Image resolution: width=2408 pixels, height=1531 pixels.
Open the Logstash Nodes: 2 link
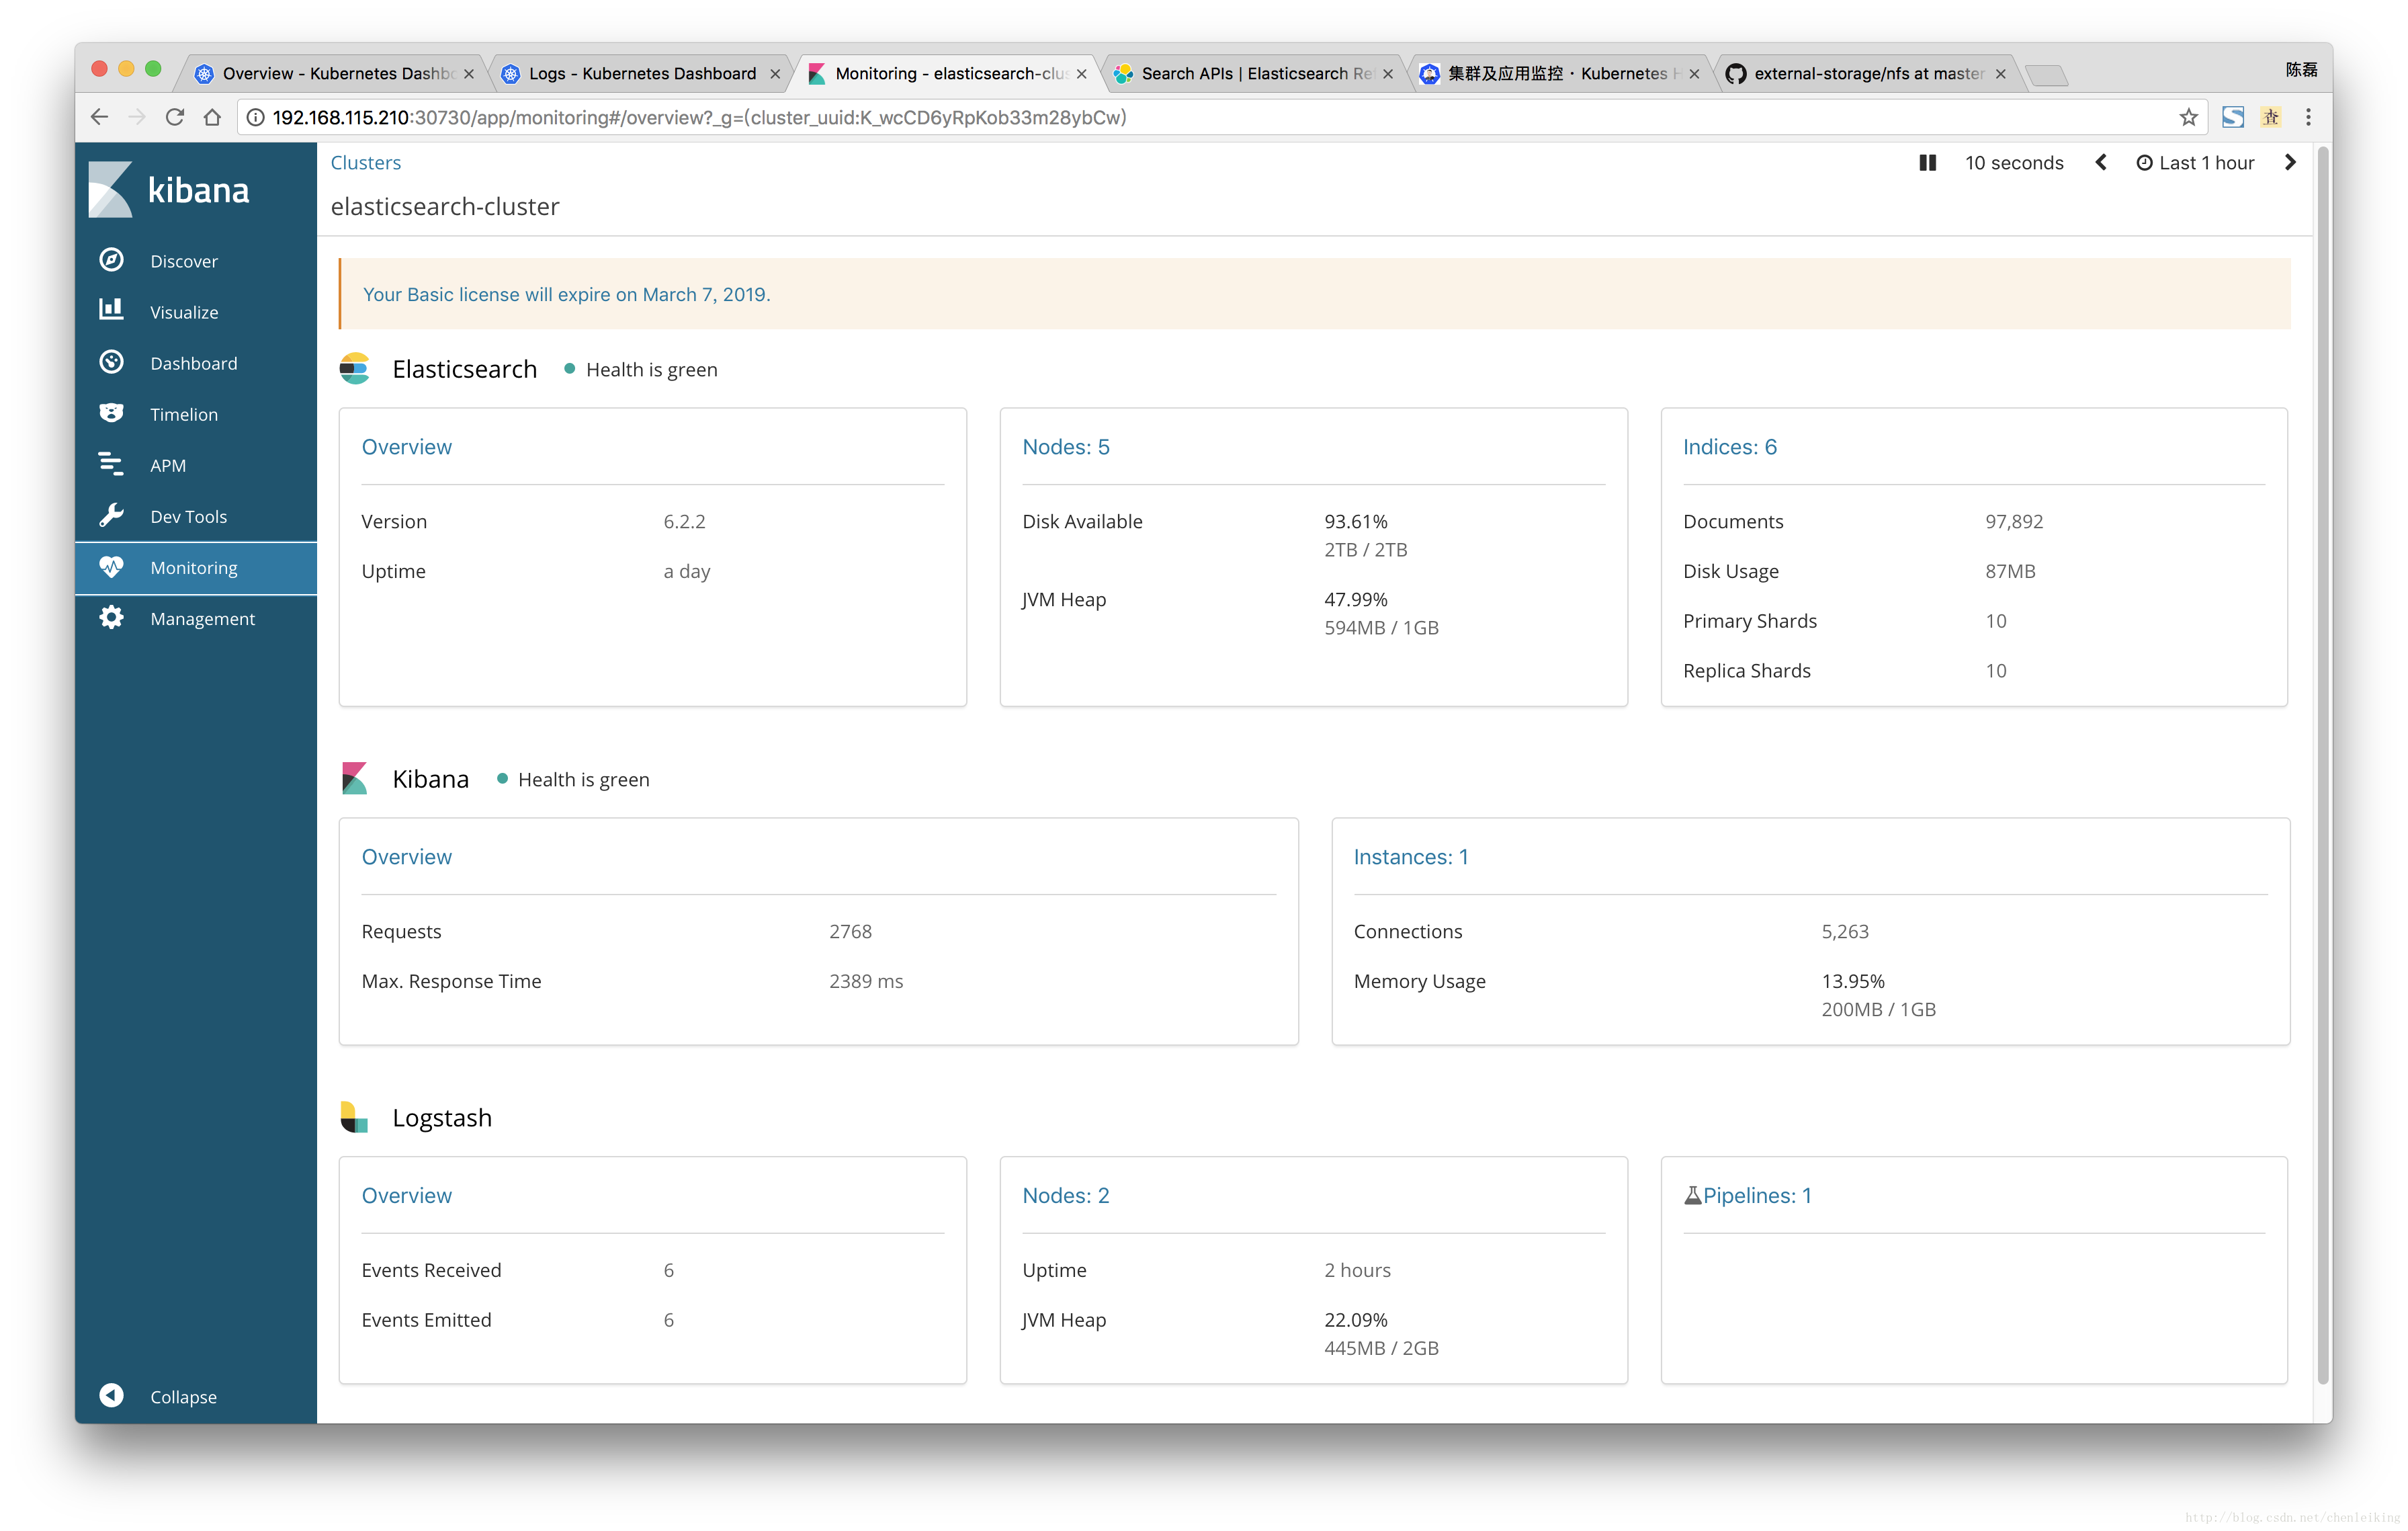pos(1065,1195)
